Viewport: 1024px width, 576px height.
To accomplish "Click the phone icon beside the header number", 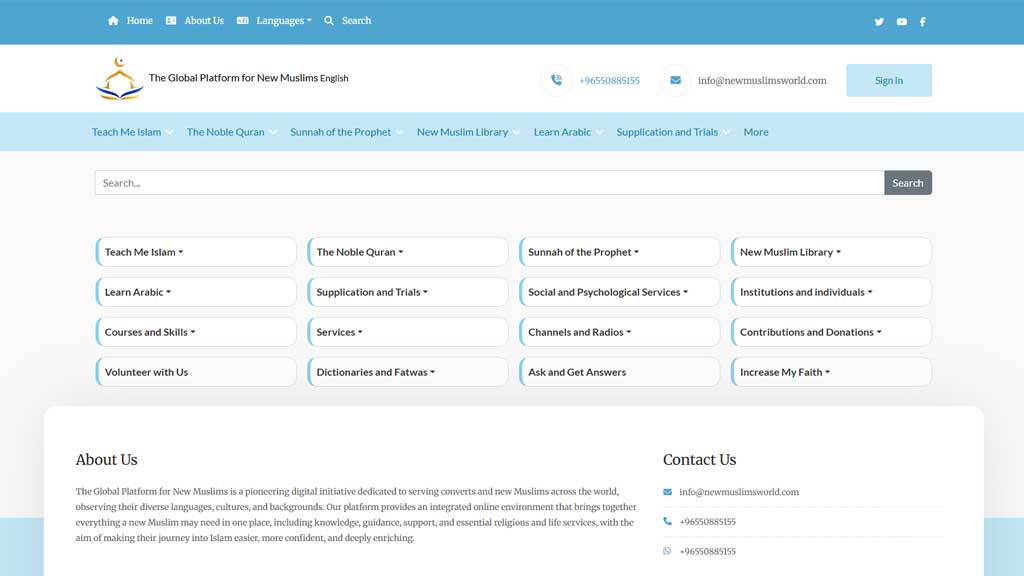I will [x=556, y=81].
